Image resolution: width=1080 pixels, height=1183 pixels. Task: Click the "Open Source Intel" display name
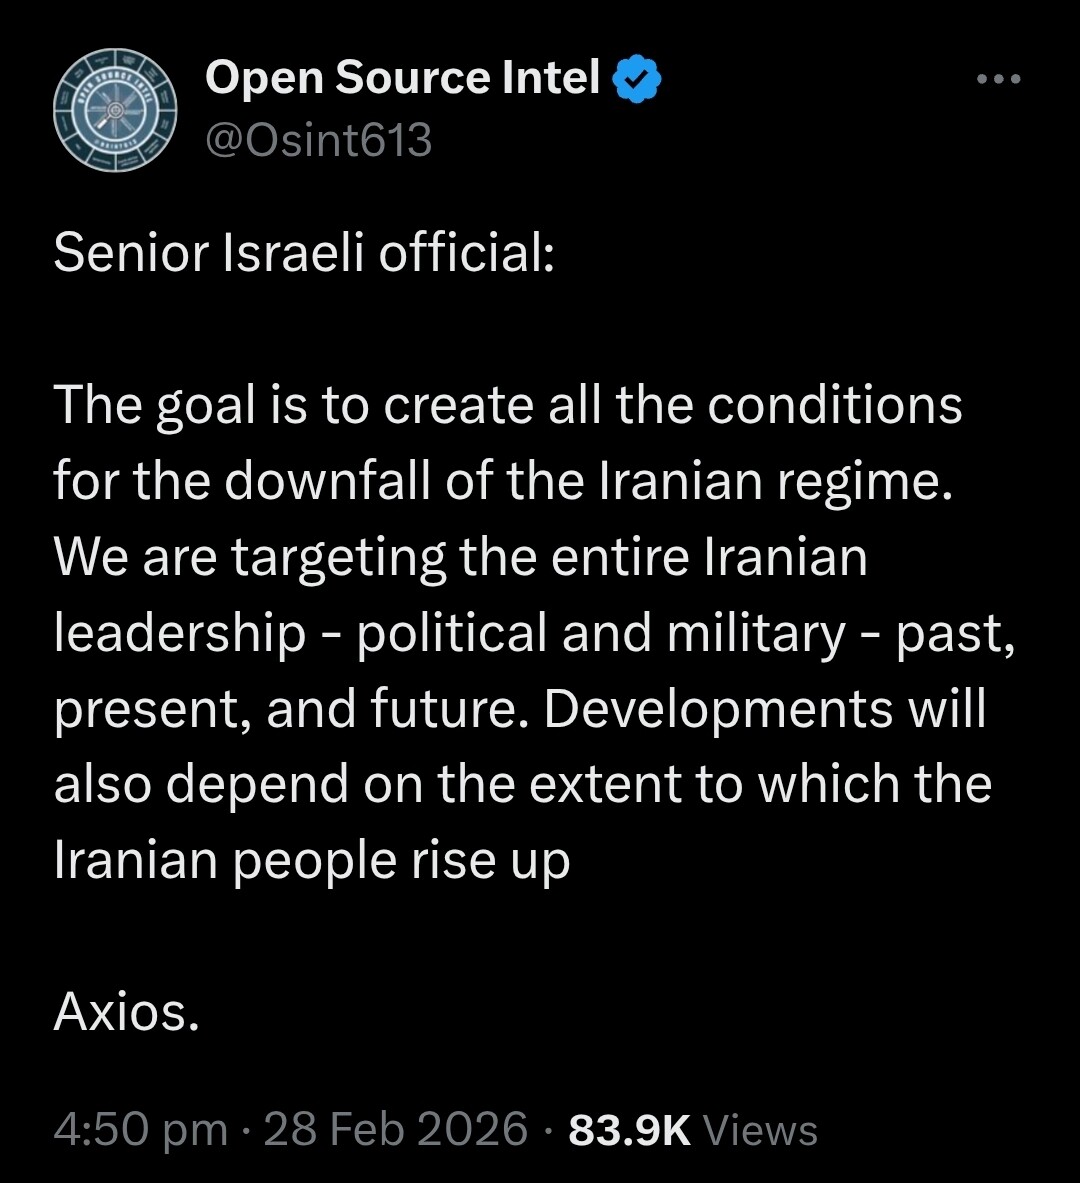point(402,79)
